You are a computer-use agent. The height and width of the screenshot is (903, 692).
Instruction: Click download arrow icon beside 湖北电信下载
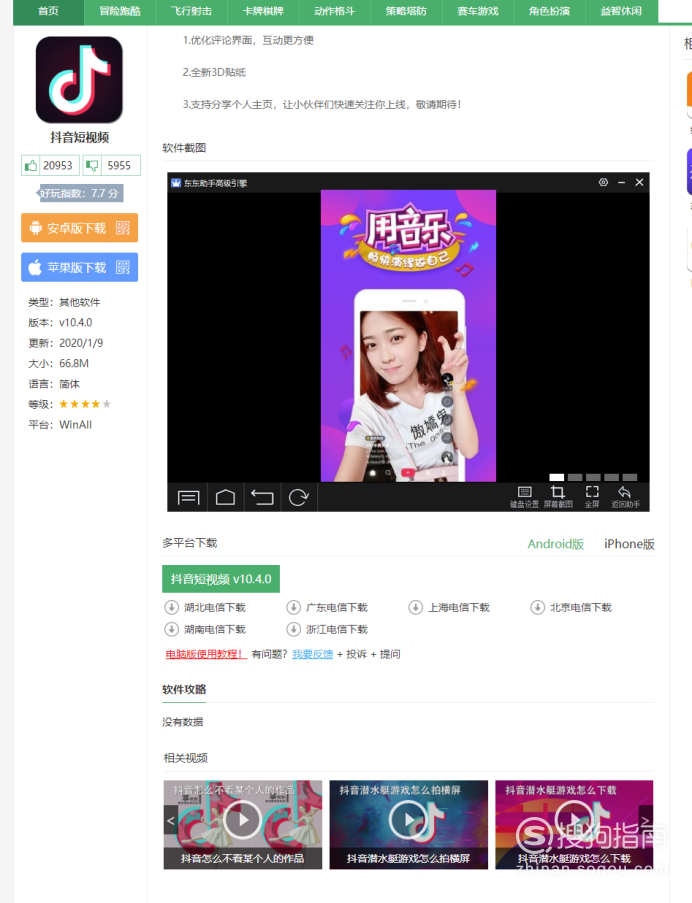172,607
